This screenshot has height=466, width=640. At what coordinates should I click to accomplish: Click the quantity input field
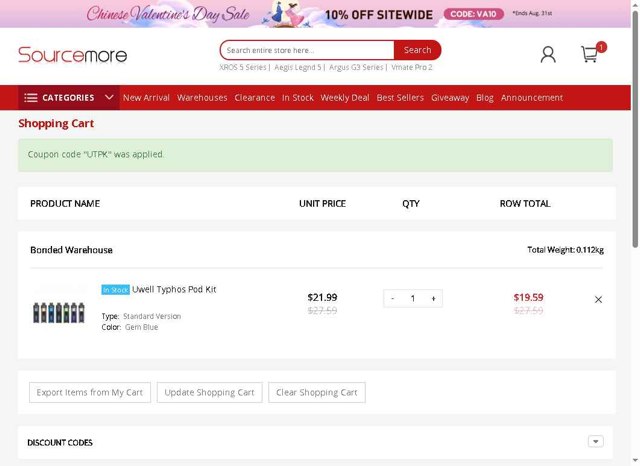[x=413, y=299]
